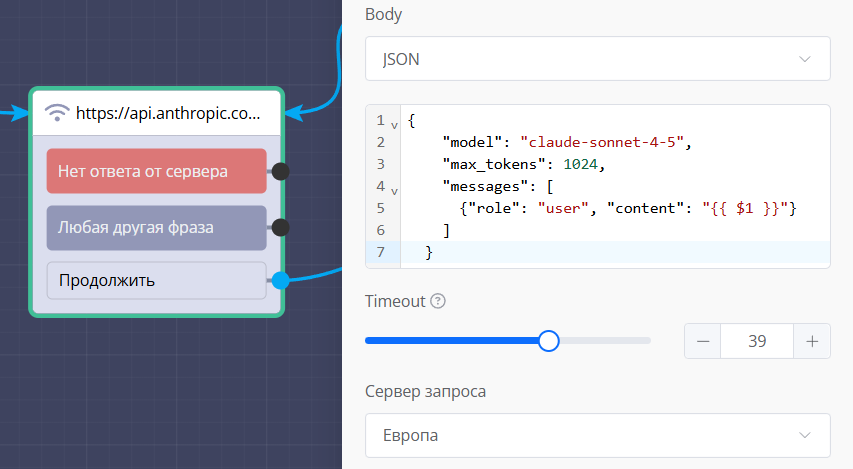The width and height of the screenshot is (853, 469).
Task: Click the model name line in JSON editor
Action: (x=567, y=142)
